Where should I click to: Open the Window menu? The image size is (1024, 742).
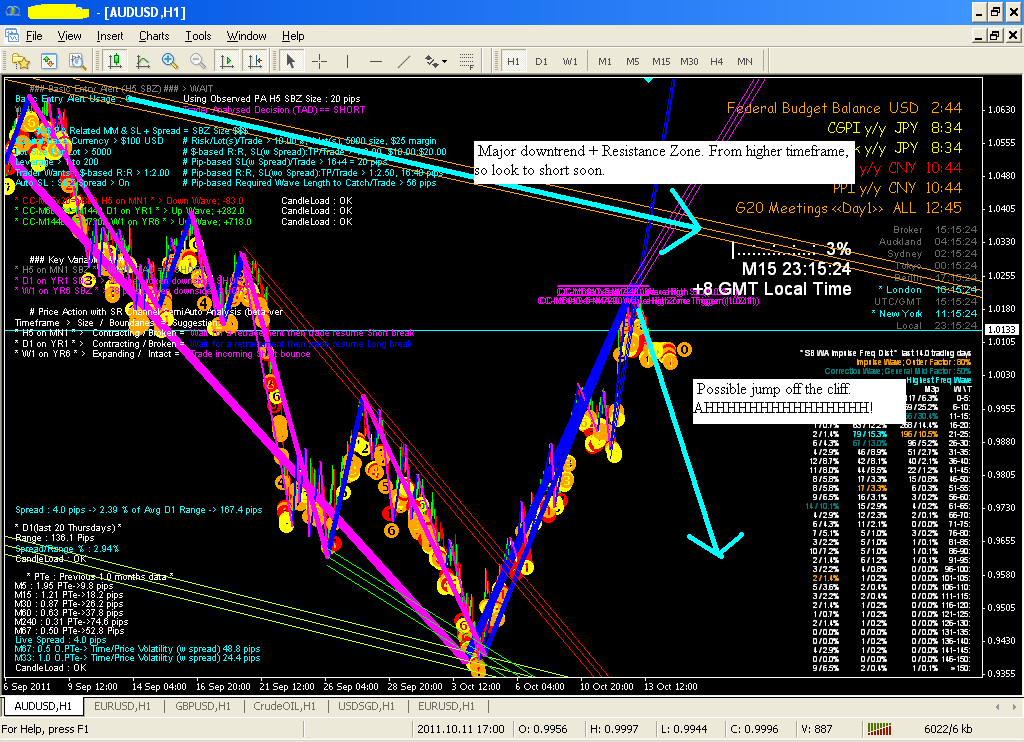point(246,36)
